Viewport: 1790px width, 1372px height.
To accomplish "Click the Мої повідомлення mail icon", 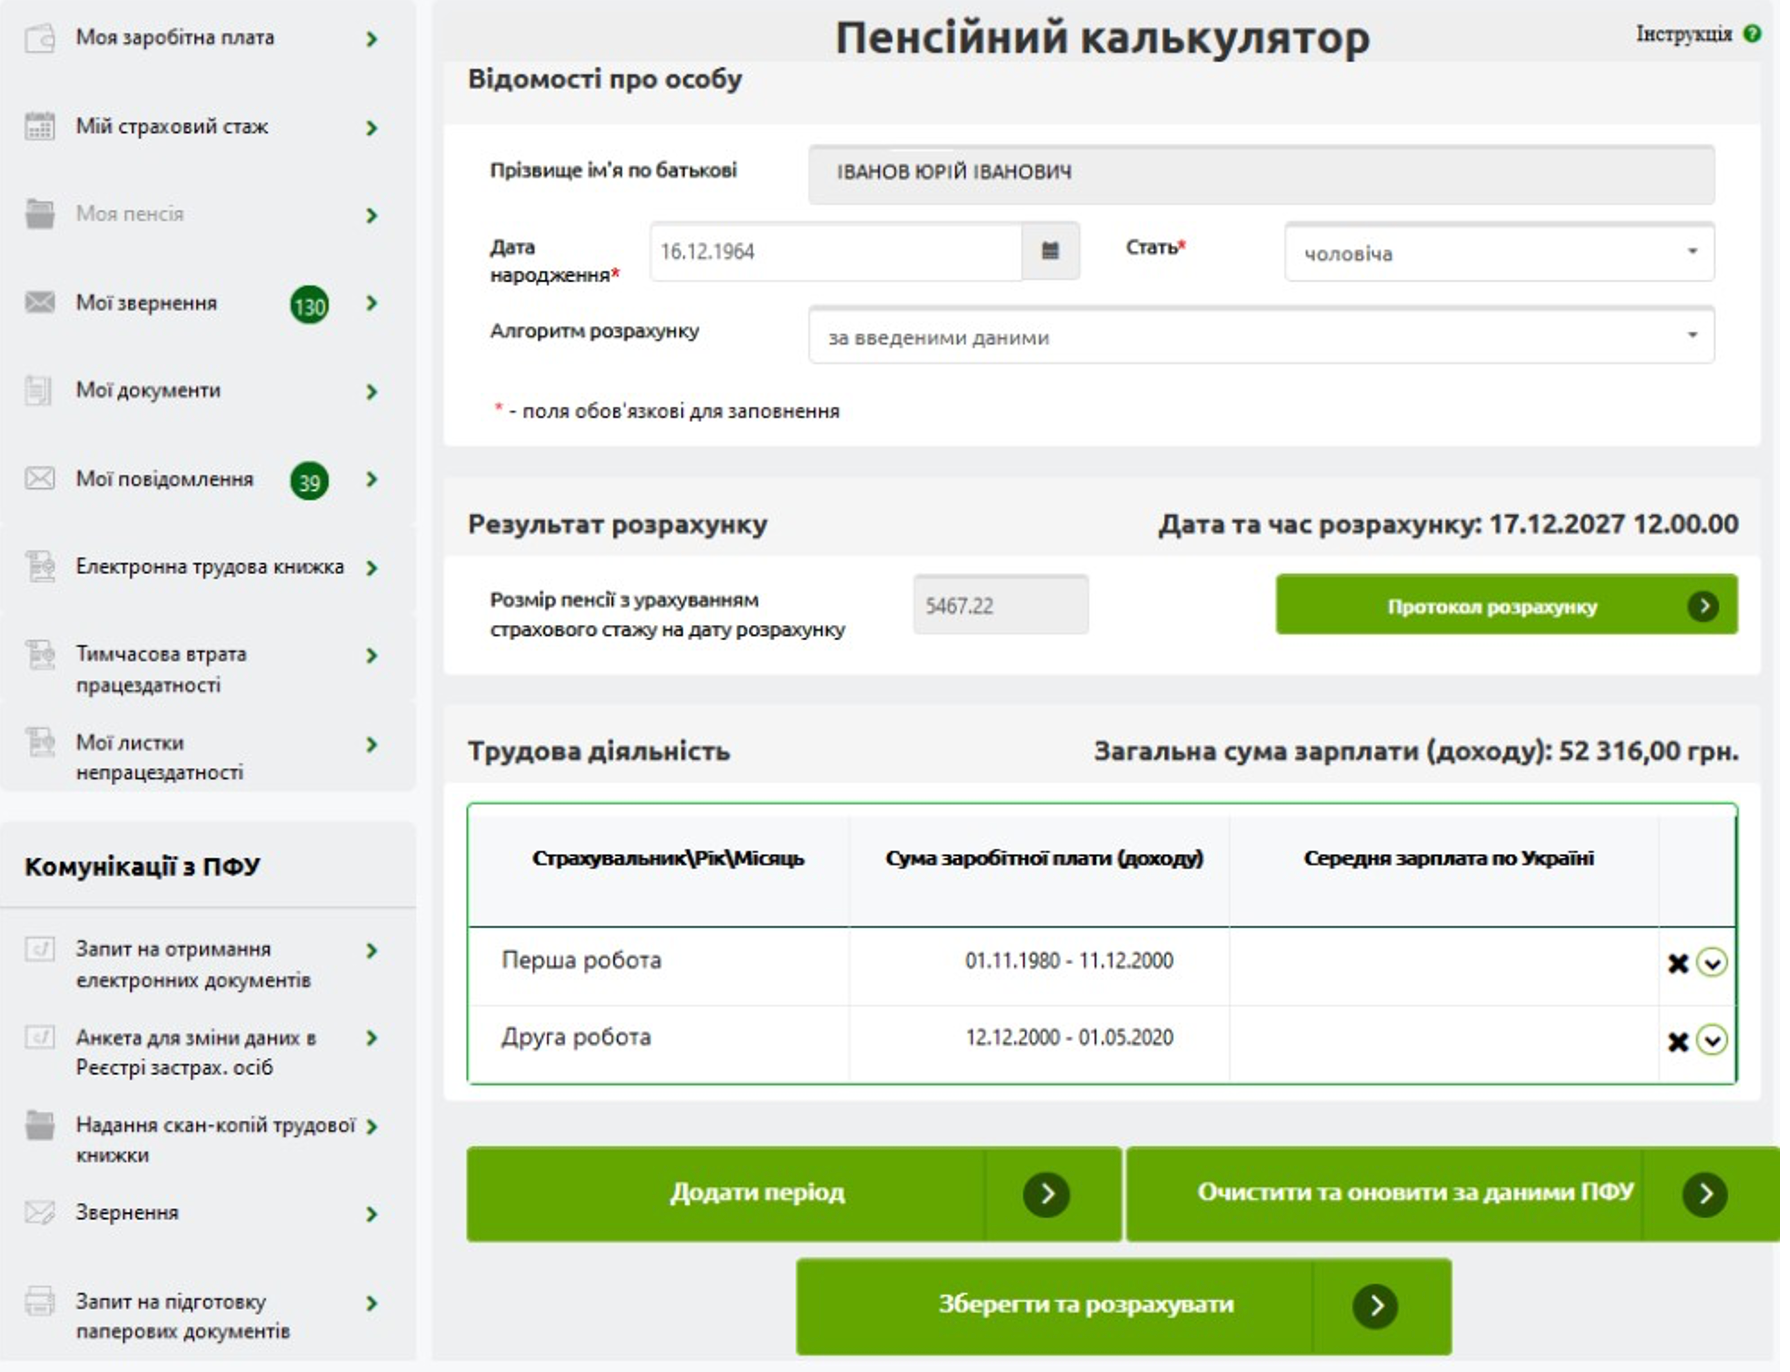I will [x=40, y=479].
